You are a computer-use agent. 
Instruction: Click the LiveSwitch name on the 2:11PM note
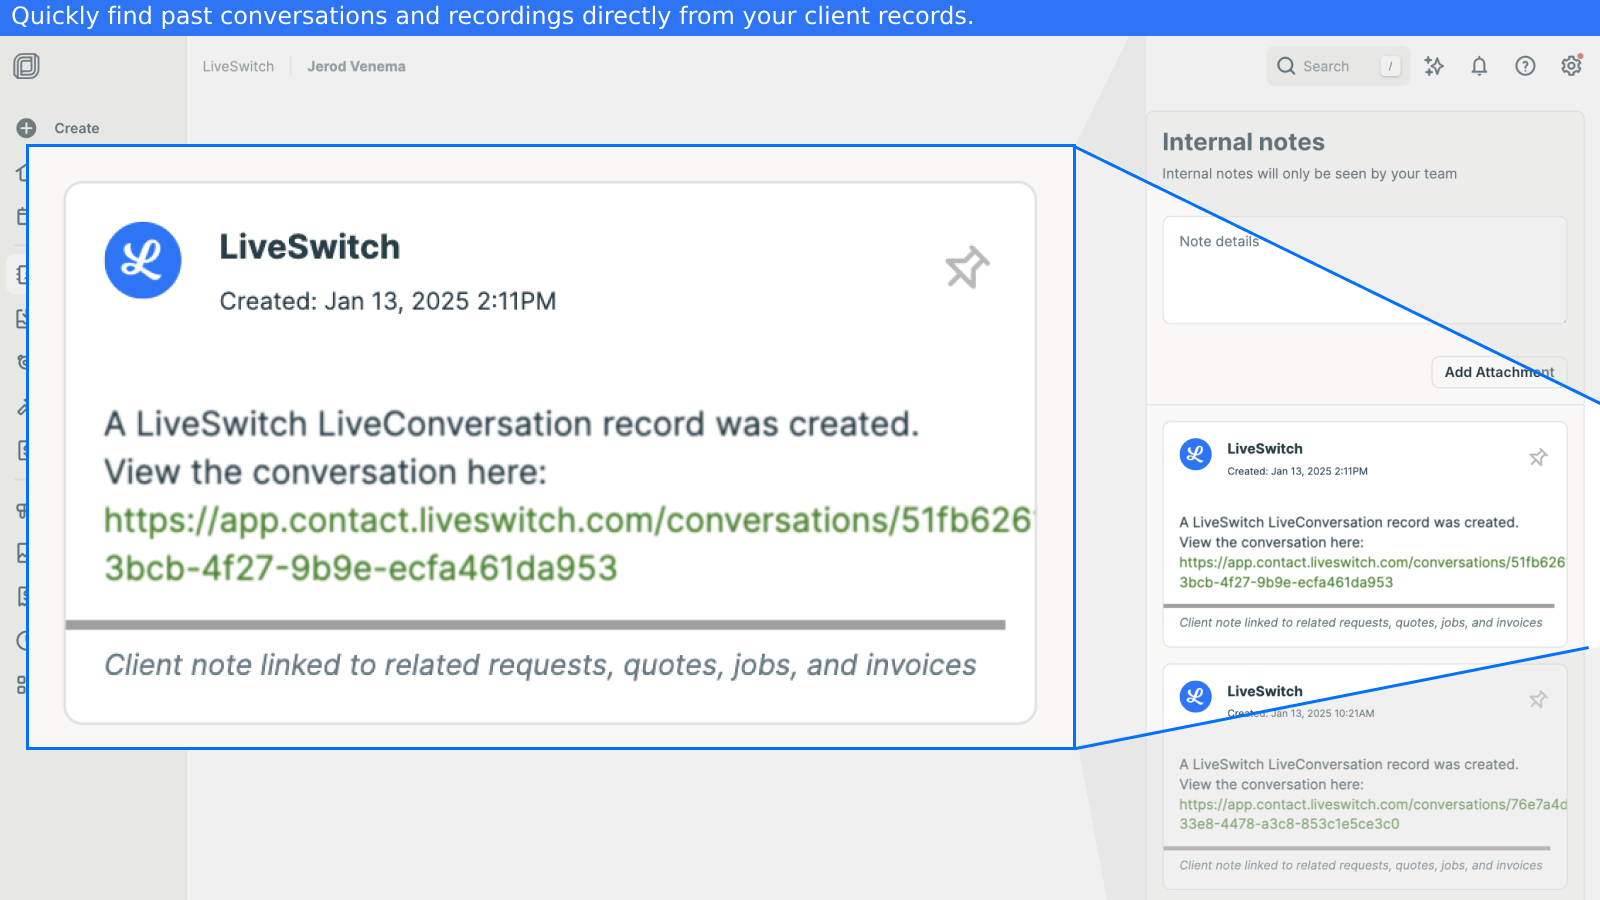1265,449
